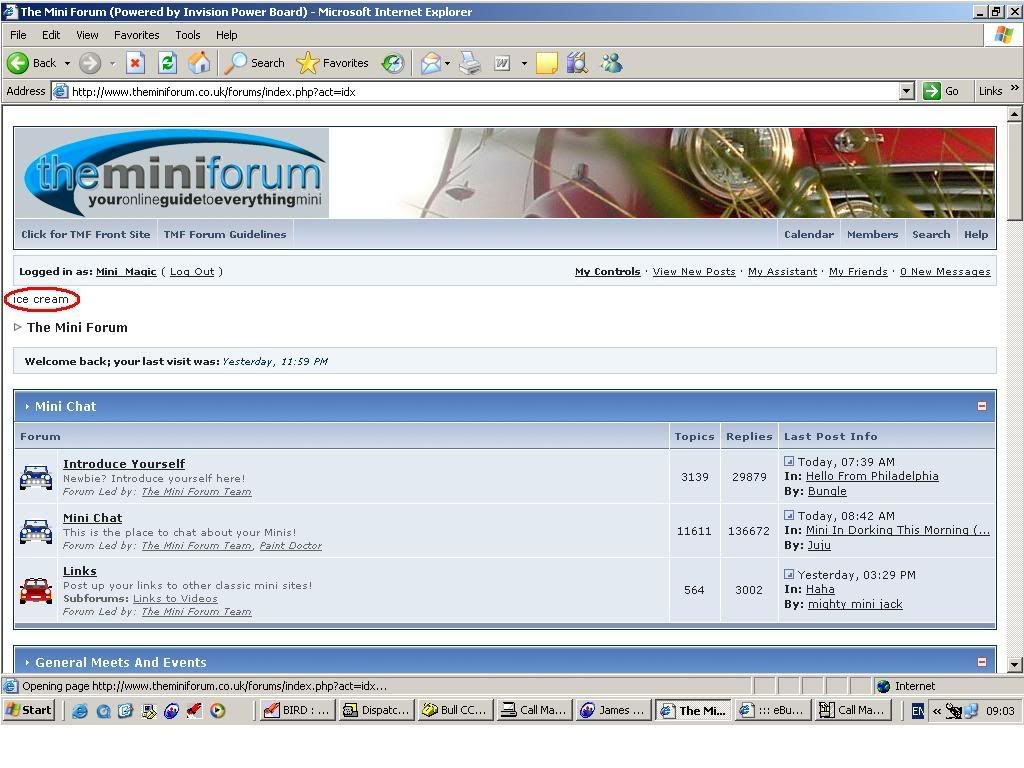Click the blue car icon beside the Mini Chat forum
The image size is (1024, 768).
pos(36,531)
